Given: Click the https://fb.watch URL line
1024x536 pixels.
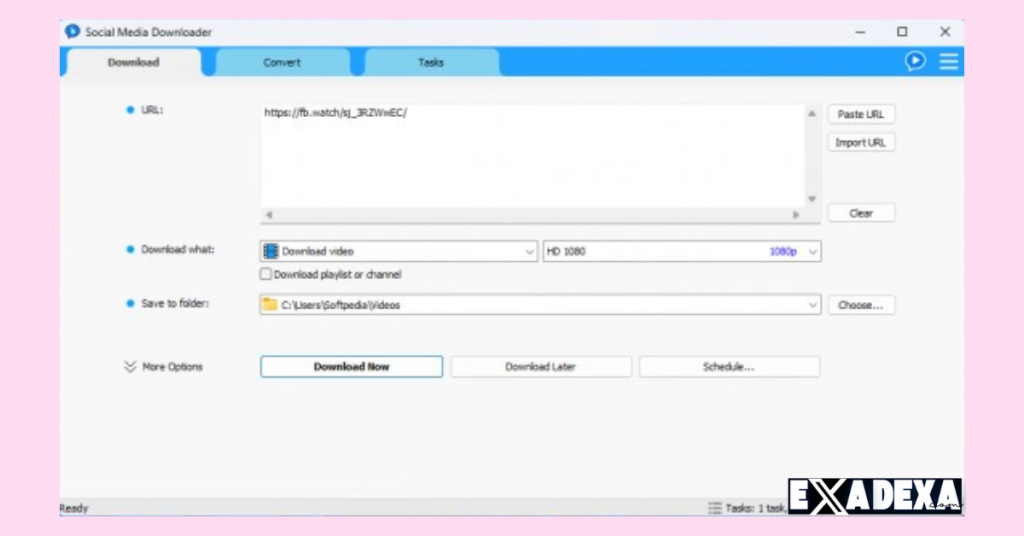Looking at the screenshot, I should (336, 112).
